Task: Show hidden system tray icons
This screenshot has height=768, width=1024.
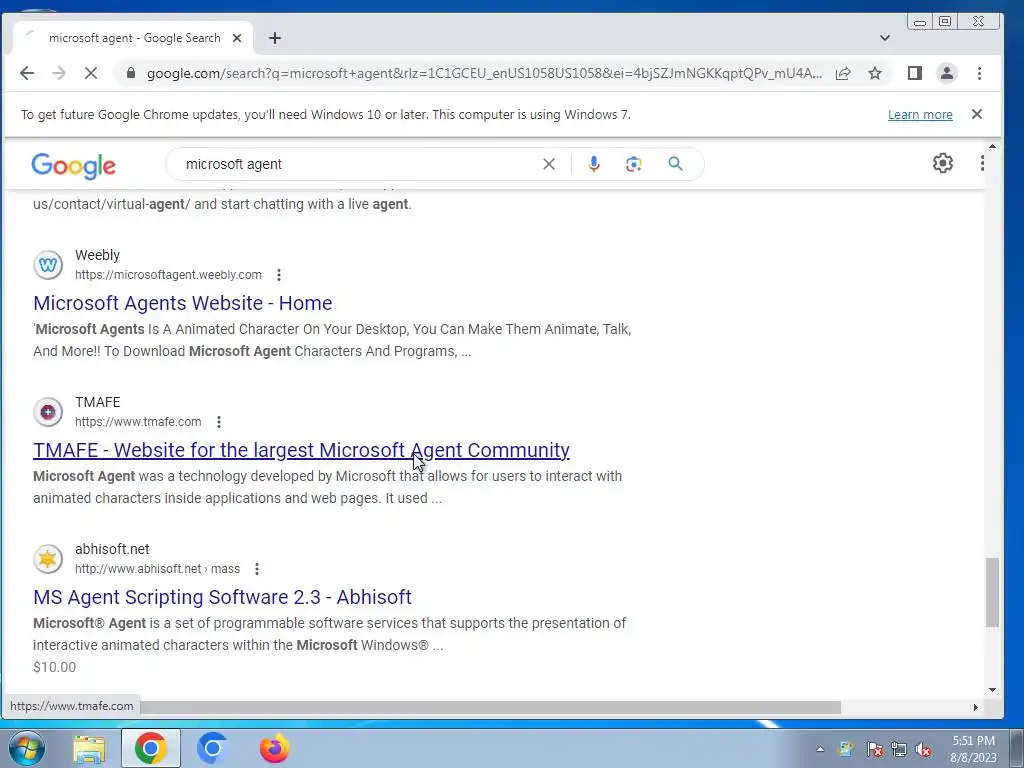Action: [x=820, y=749]
